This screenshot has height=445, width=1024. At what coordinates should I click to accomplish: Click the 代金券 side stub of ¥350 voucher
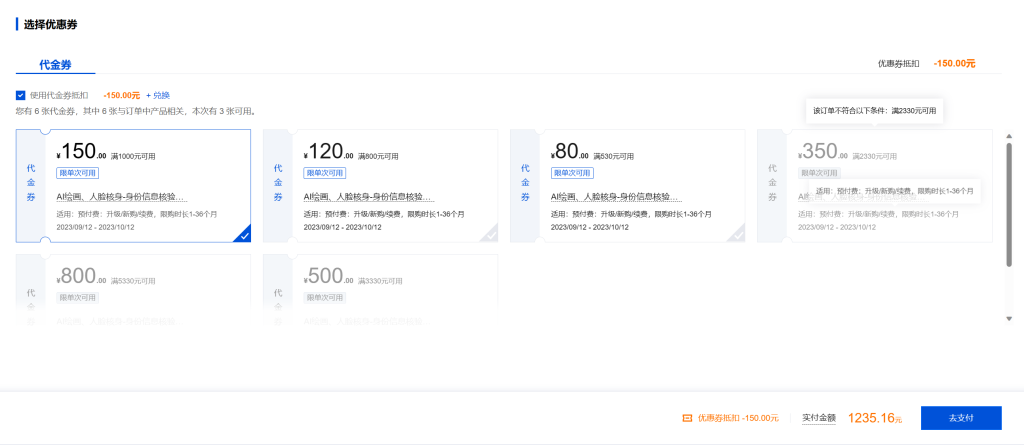[x=772, y=185]
